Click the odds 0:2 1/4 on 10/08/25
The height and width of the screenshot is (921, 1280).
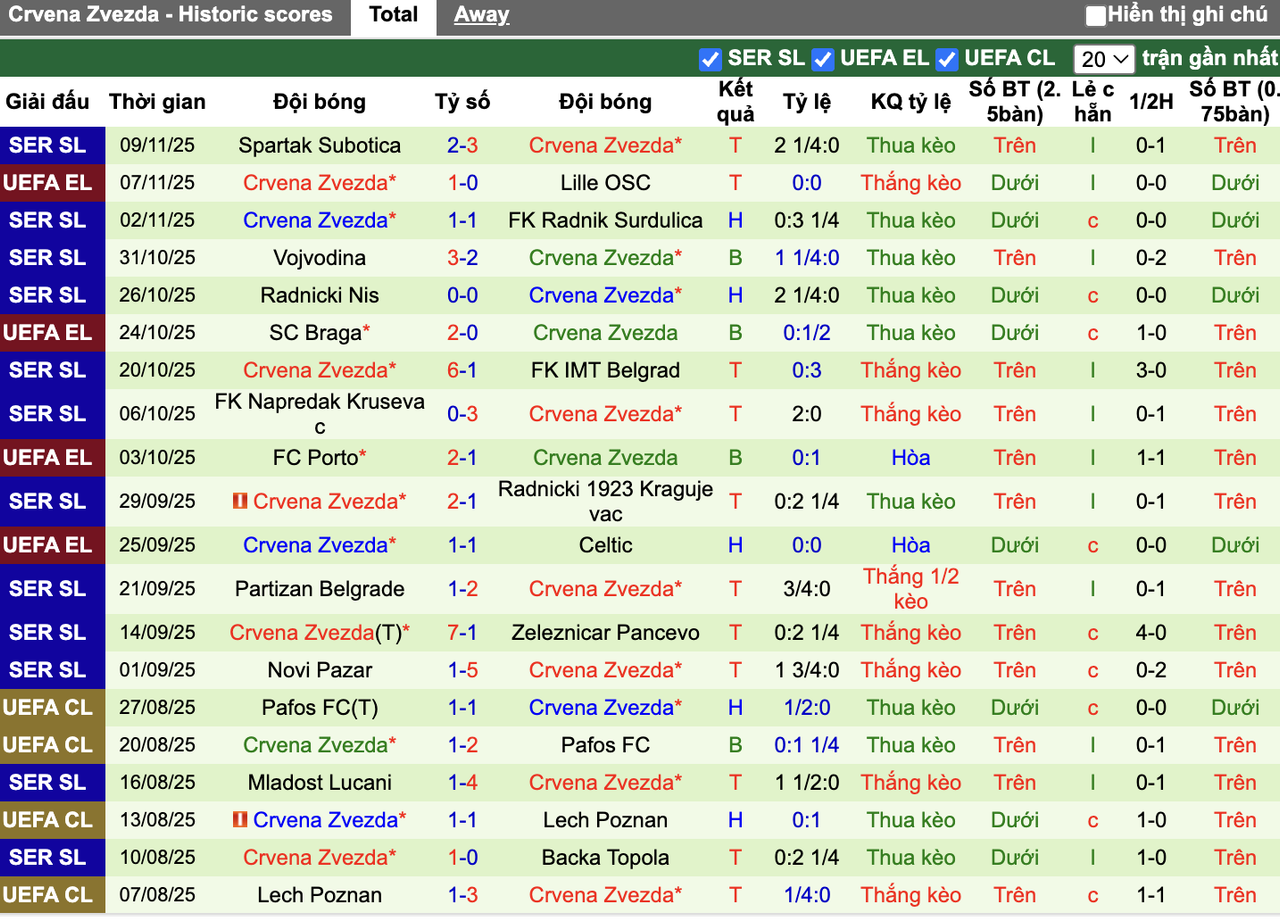click(x=807, y=858)
